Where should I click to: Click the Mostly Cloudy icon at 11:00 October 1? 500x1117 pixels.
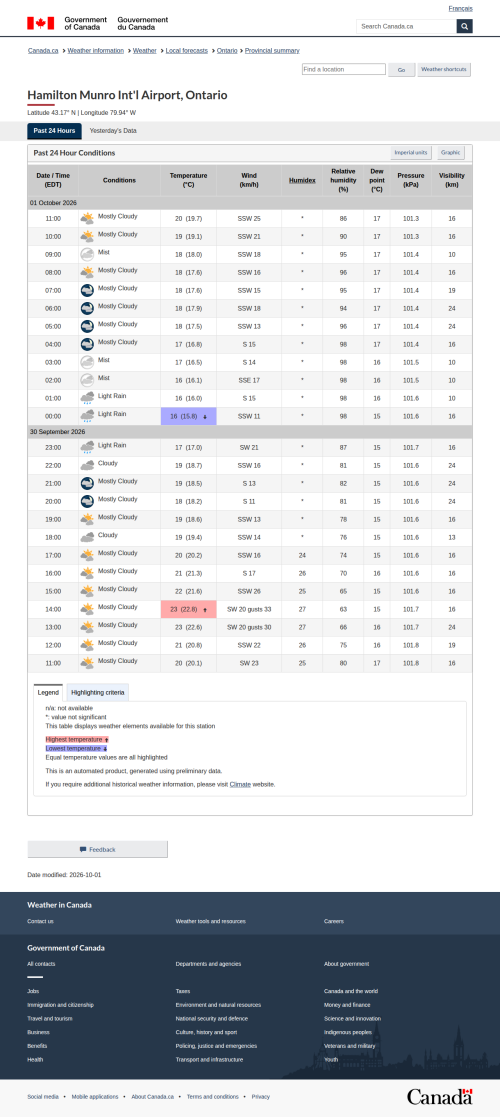(87, 218)
